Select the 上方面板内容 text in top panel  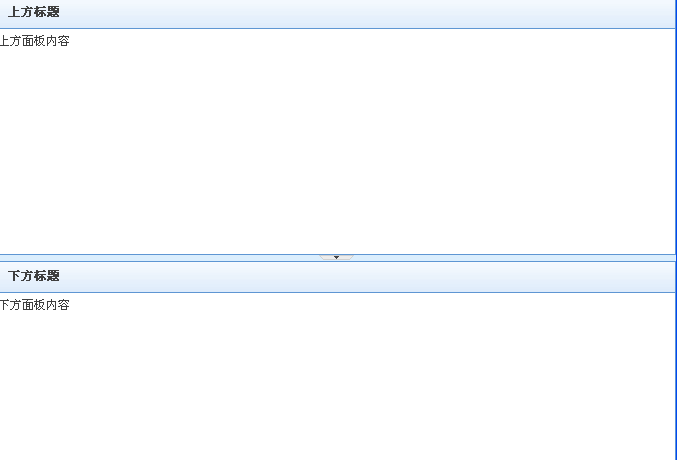[x=35, y=41]
